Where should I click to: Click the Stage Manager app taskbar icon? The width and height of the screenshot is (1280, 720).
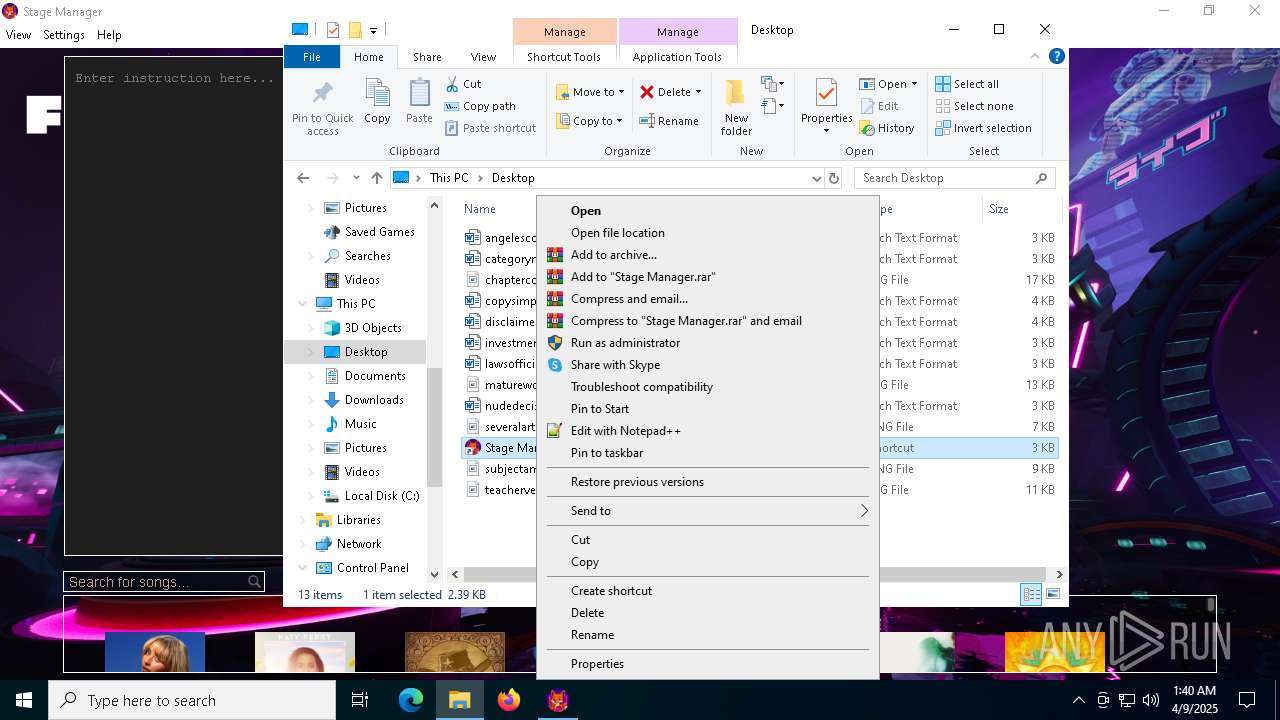(558, 700)
